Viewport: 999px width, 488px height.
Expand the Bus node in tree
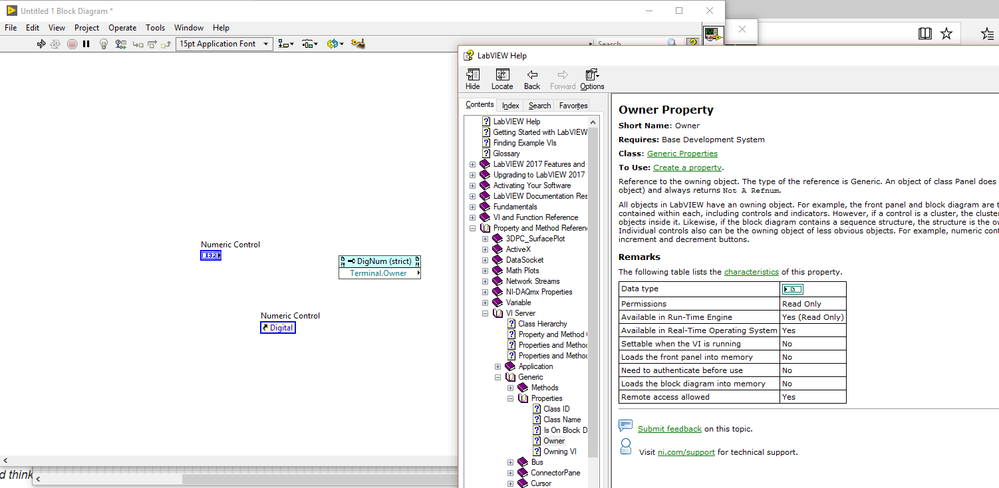point(510,463)
